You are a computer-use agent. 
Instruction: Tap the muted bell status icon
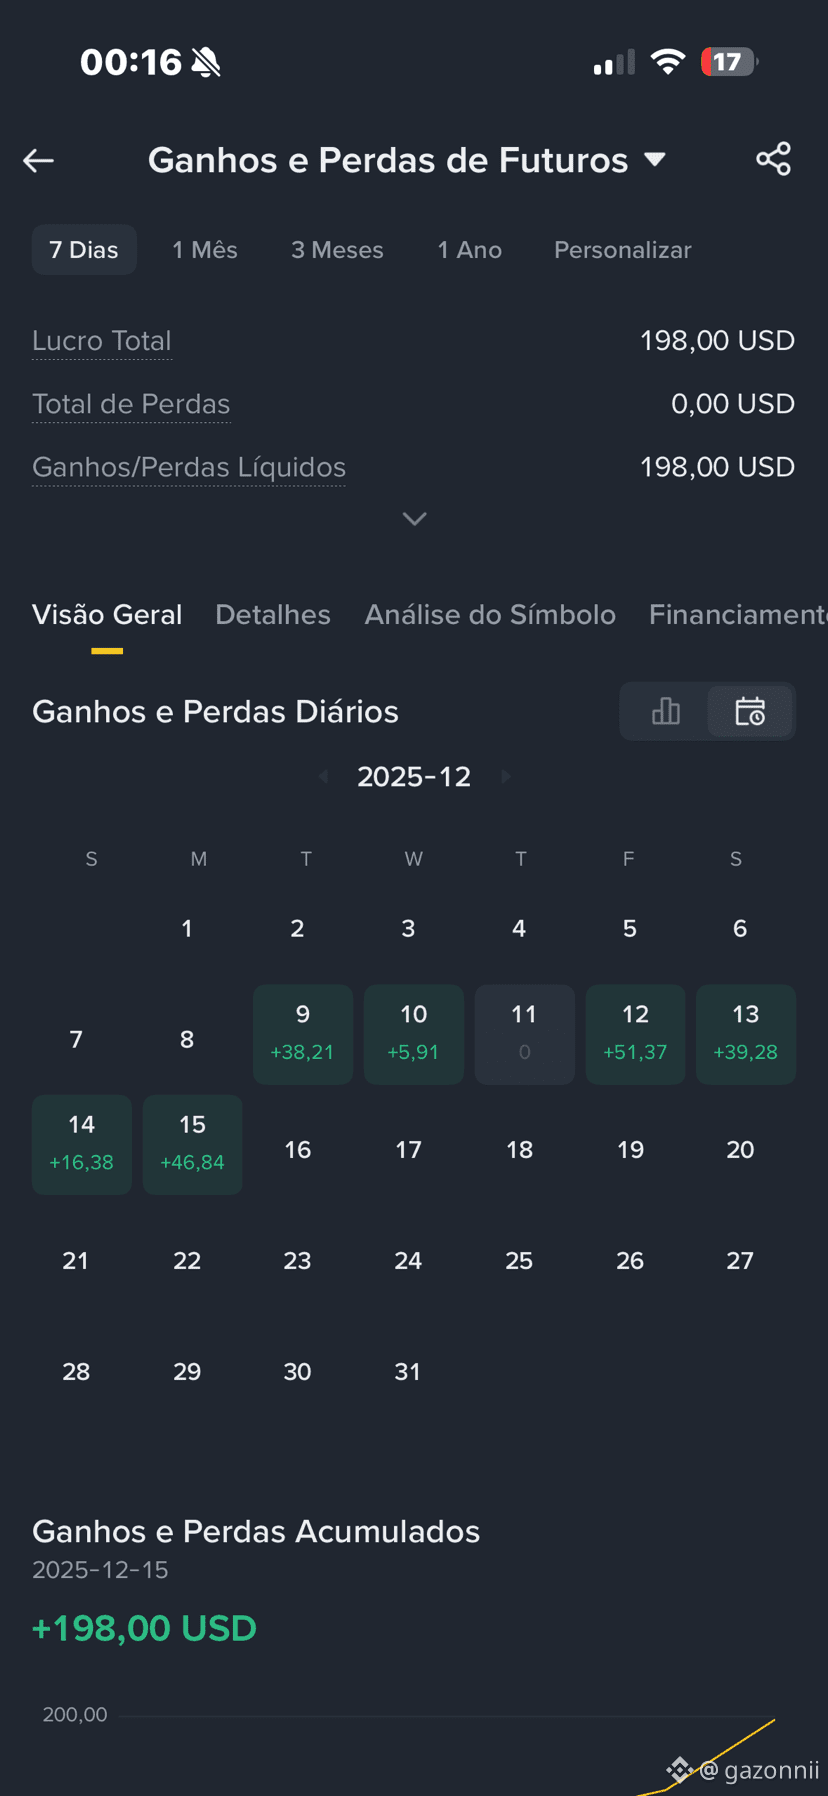click(x=206, y=62)
